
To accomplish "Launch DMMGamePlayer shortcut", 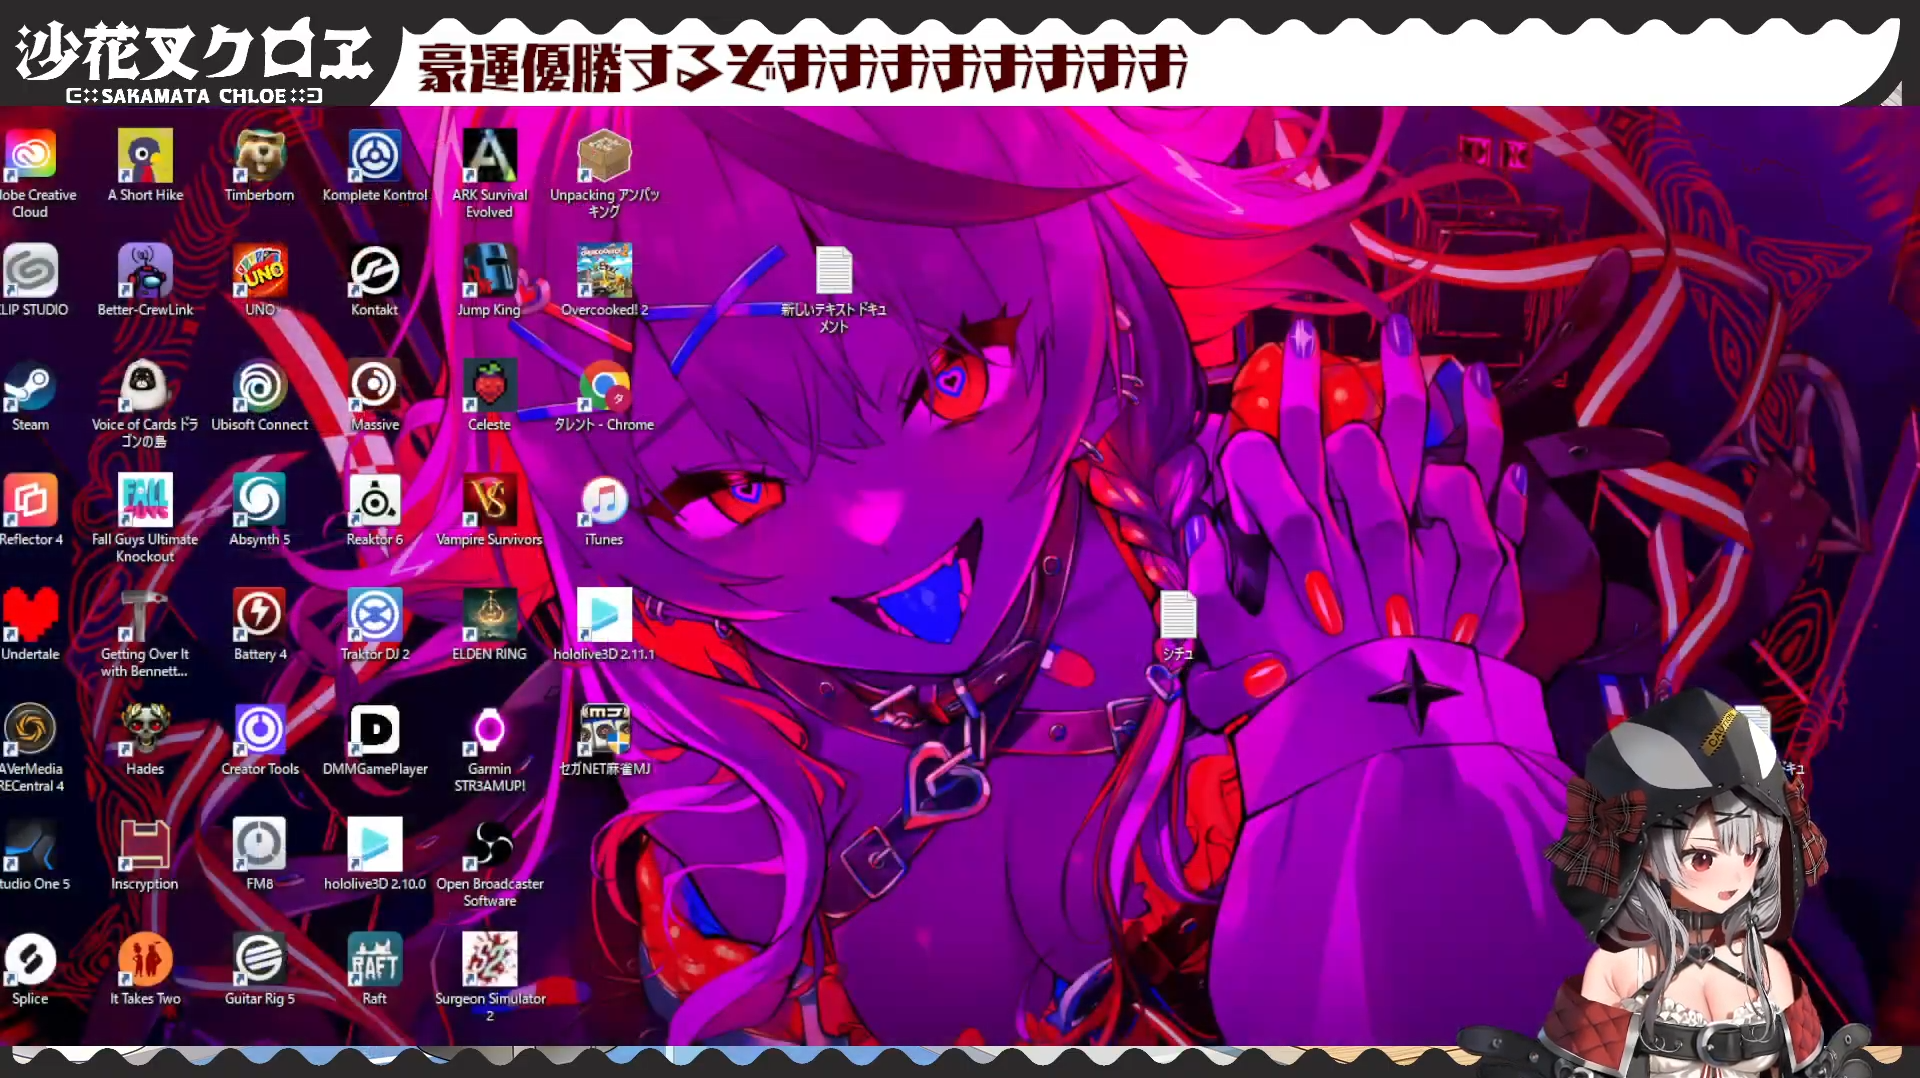I will click(x=375, y=730).
